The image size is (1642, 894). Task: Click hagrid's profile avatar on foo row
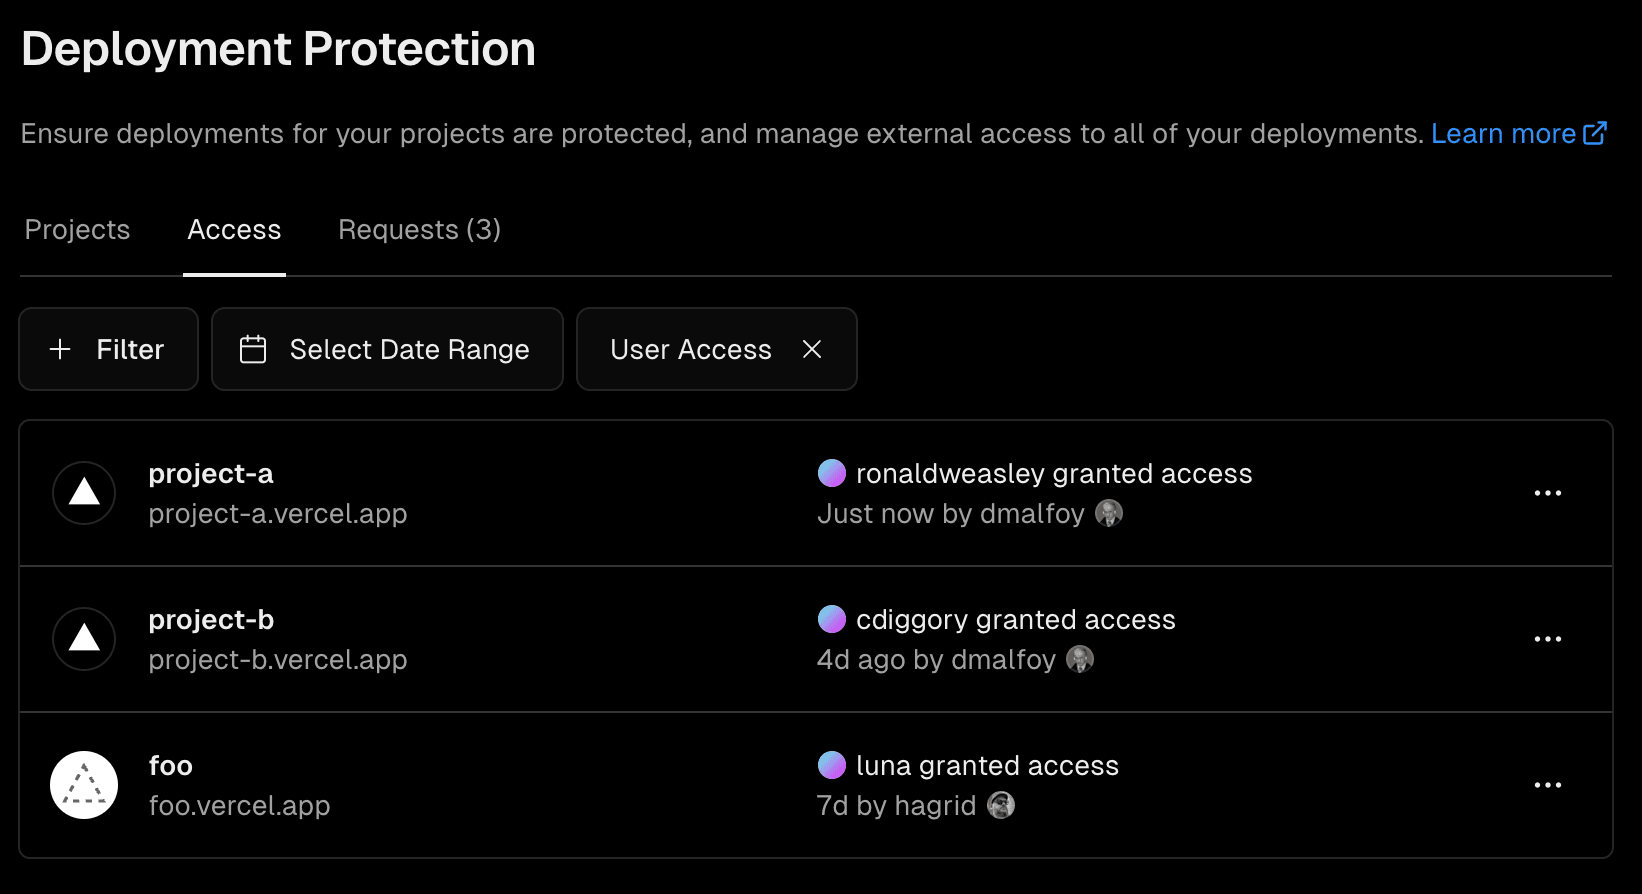click(x=1001, y=805)
